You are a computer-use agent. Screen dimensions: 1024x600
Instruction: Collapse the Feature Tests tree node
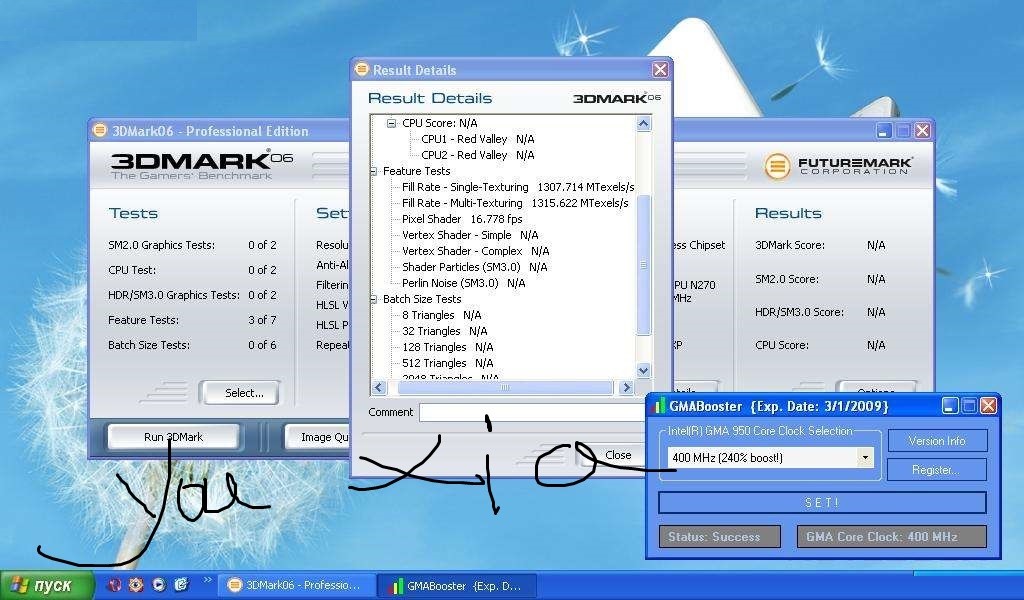click(x=373, y=171)
